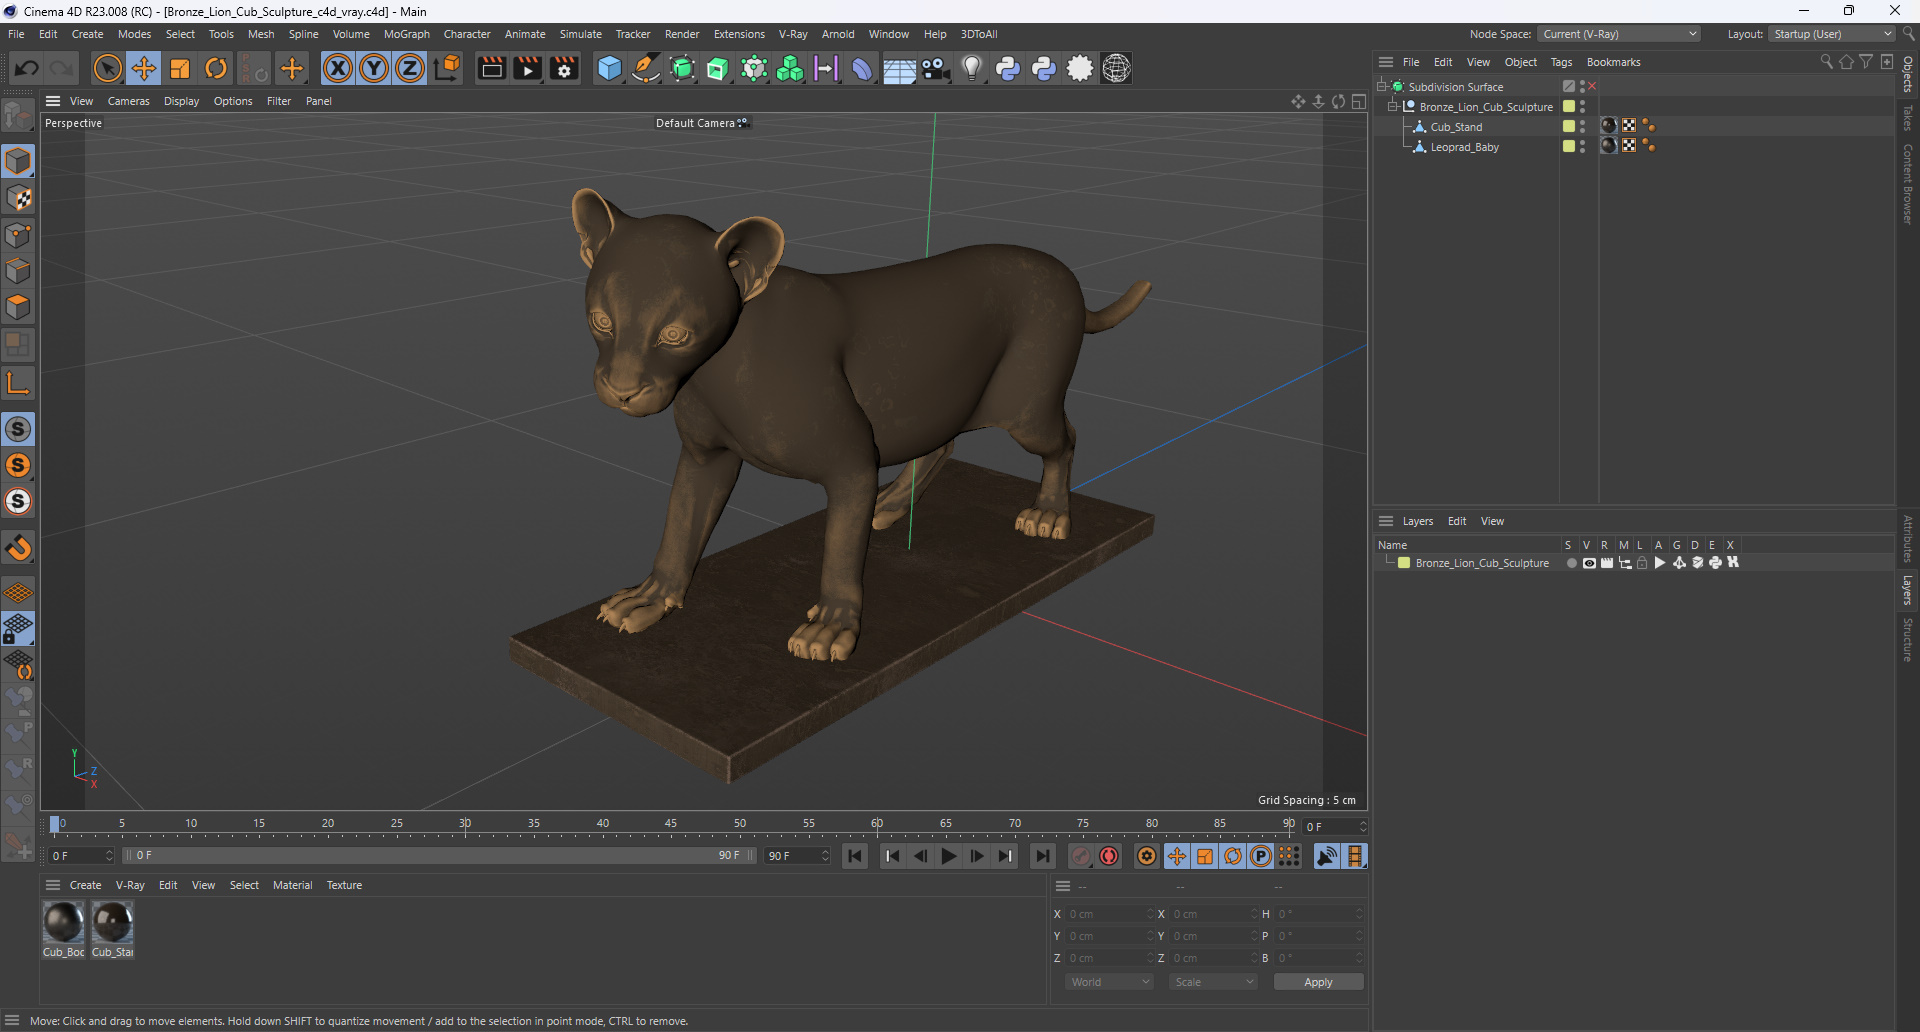Click Render View clapperboard icon
The image size is (1920, 1032).
[491, 68]
